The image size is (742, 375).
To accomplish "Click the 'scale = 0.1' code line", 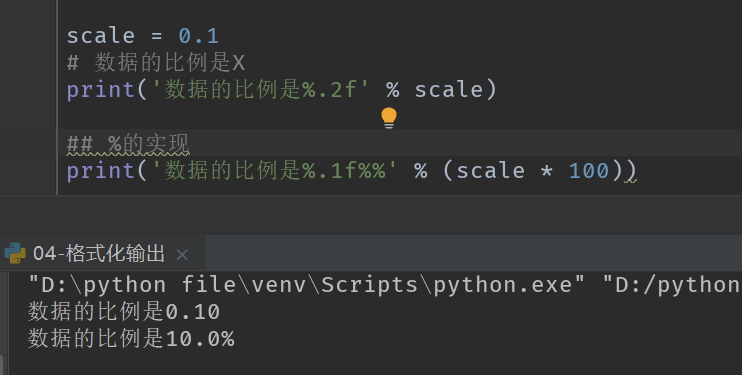I will click(142, 36).
